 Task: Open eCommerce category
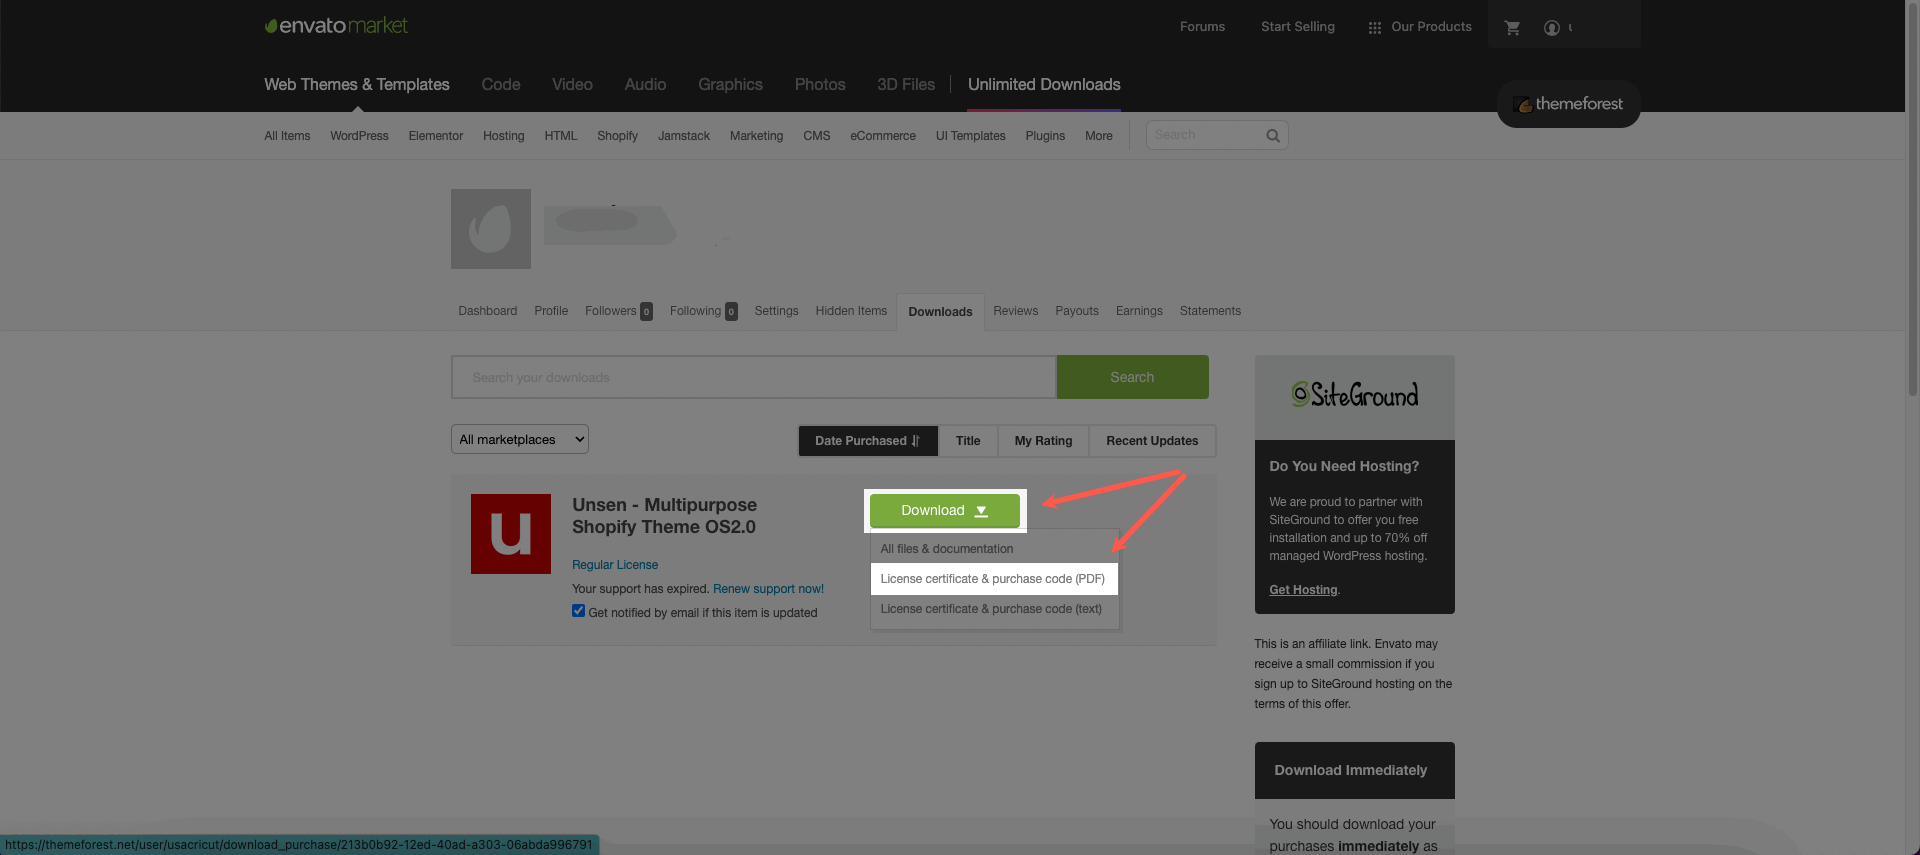click(x=883, y=136)
